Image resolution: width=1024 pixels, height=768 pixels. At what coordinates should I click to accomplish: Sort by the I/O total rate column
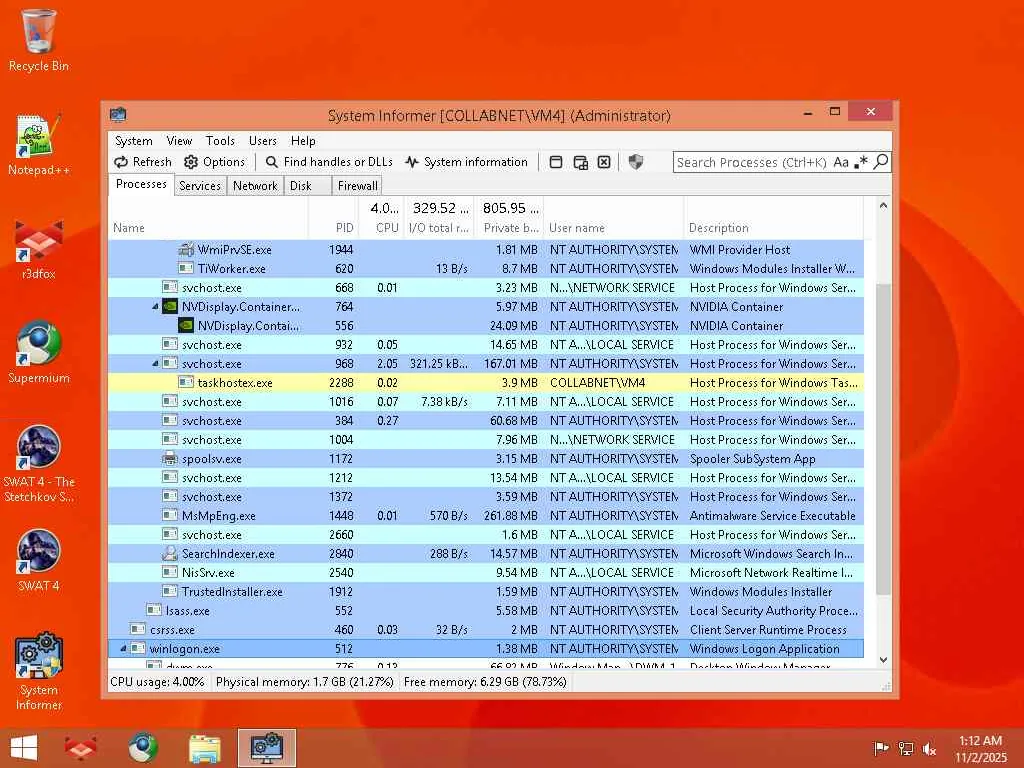pyautogui.click(x=439, y=219)
